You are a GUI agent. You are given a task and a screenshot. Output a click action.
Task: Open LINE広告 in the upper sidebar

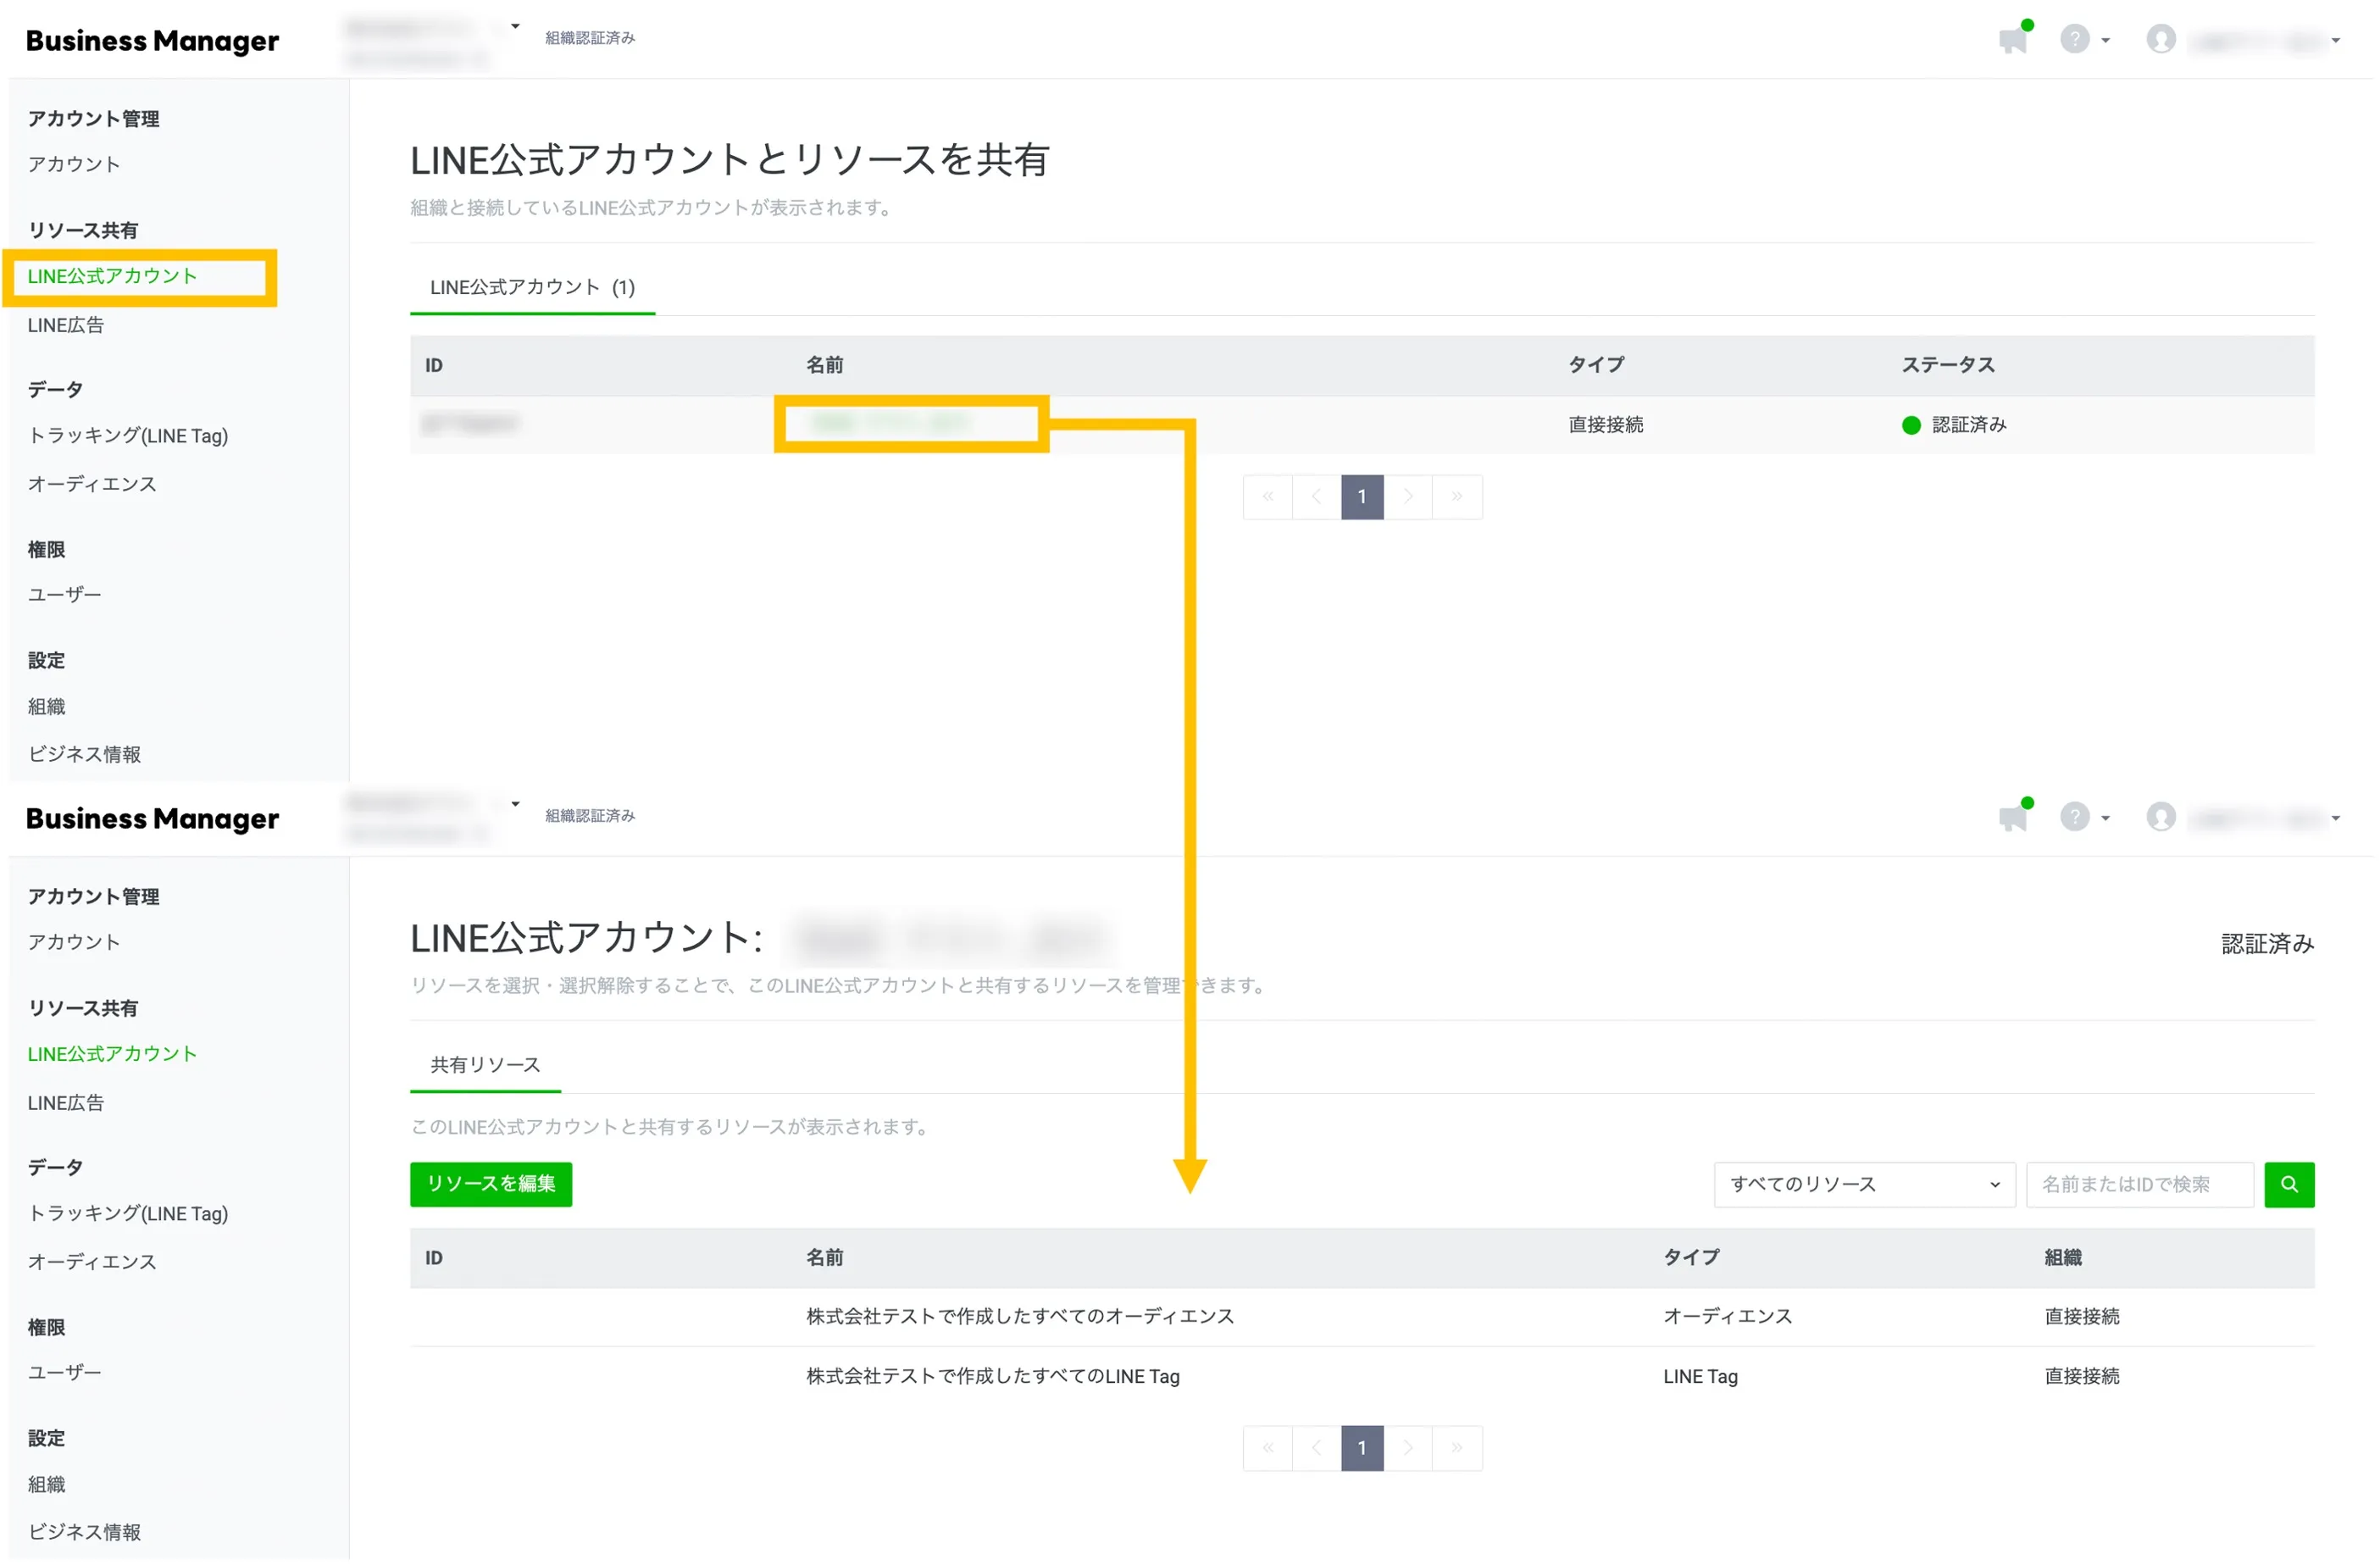tap(66, 326)
